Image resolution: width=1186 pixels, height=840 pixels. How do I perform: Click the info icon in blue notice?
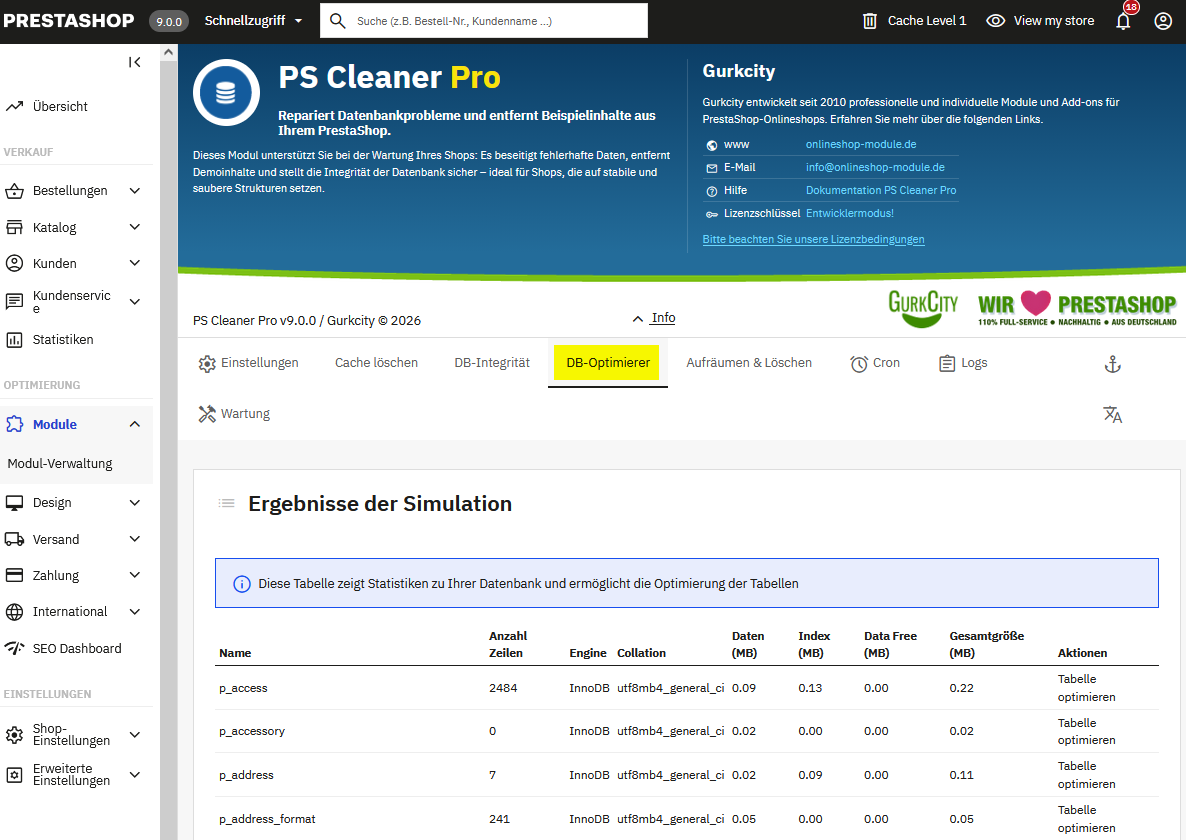241,584
